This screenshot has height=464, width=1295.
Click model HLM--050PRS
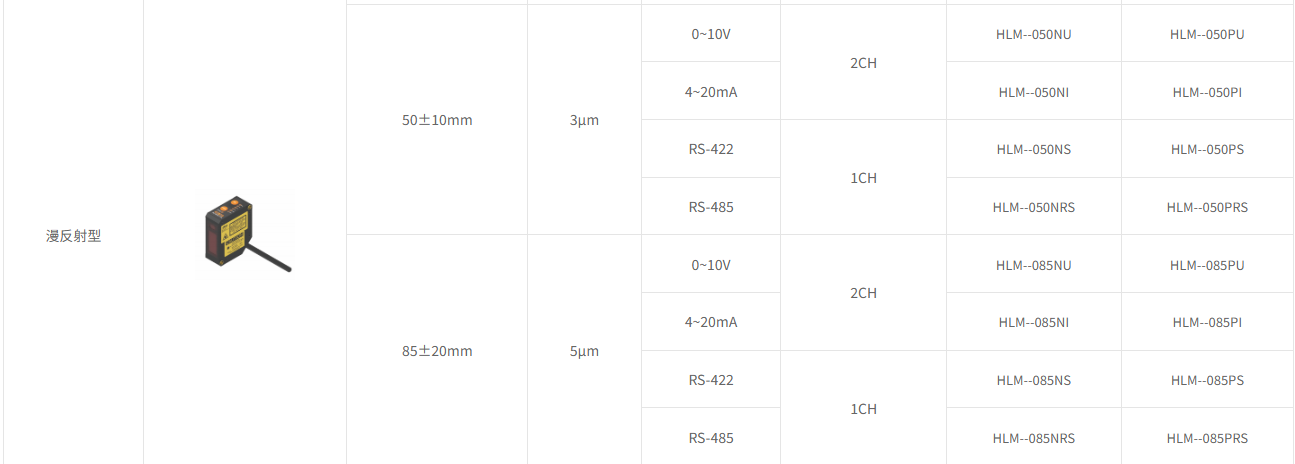pos(1207,207)
